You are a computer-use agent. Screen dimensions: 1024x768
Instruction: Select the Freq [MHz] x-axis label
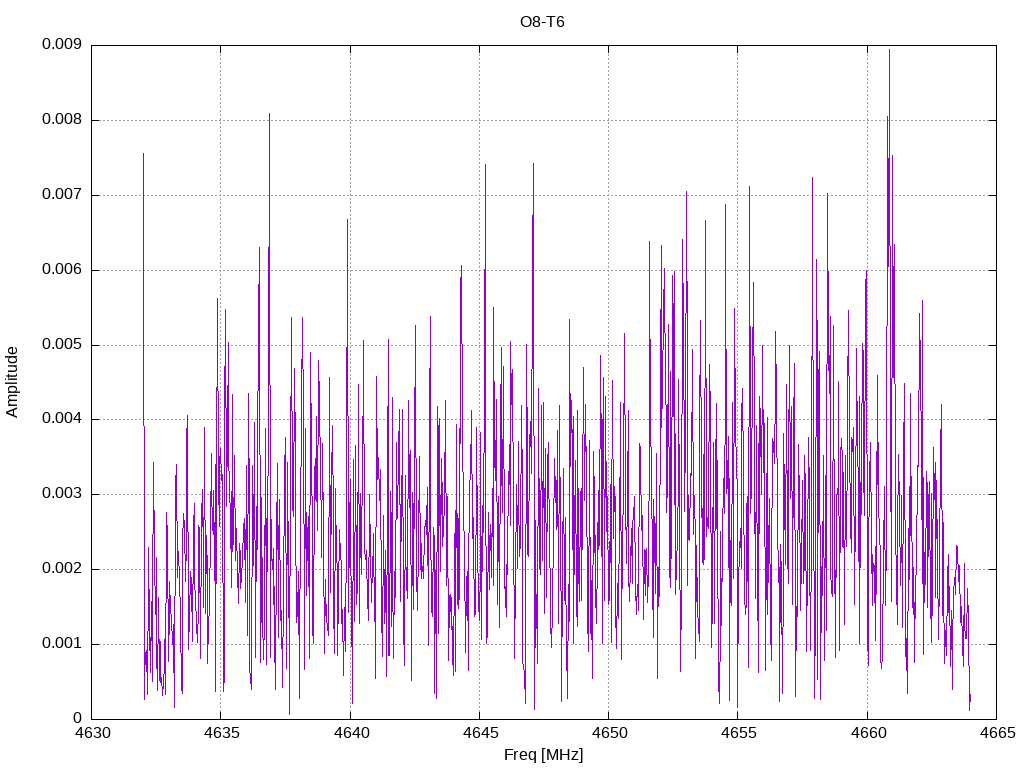click(x=543, y=755)
